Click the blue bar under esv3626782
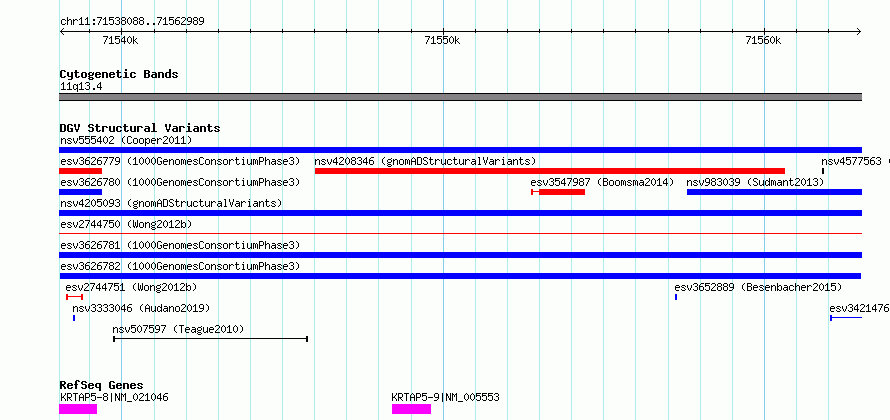The width and height of the screenshot is (890, 420). pos(460,276)
